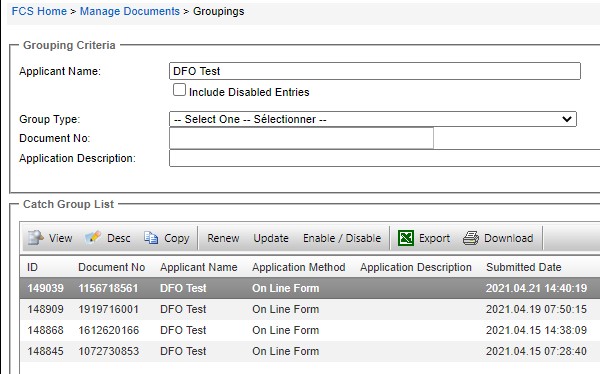Sort by Submitted Date column header

(x=523, y=267)
